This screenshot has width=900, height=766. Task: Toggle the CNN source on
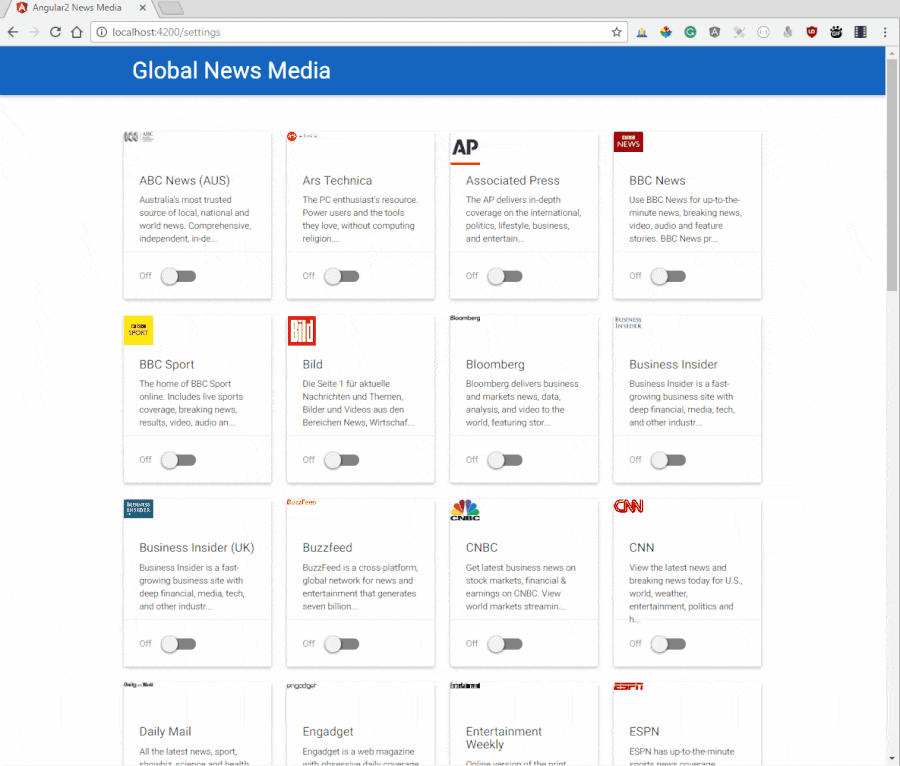(668, 644)
